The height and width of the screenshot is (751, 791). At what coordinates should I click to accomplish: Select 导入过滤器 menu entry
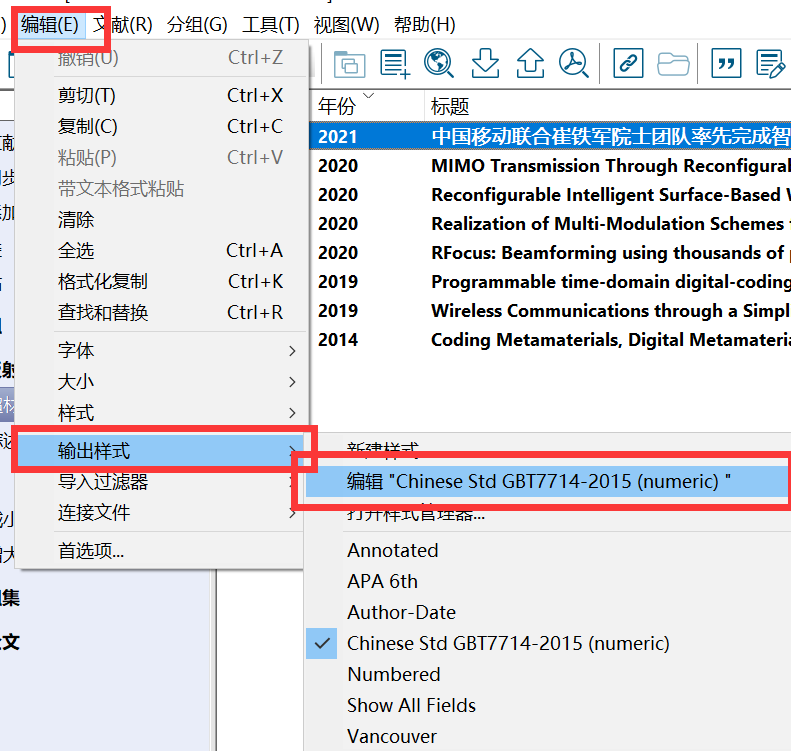click(x=160, y=482)
